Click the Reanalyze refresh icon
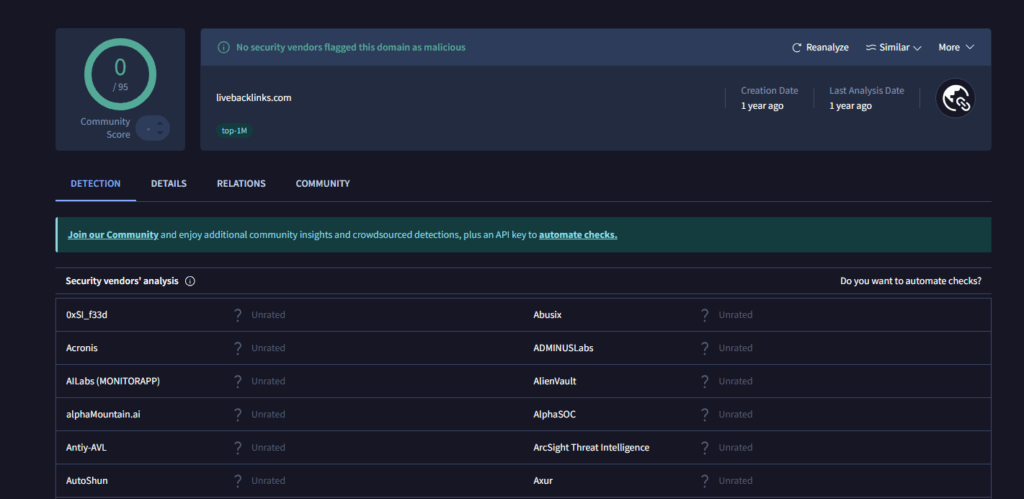This screenshot has width=1024, height=499. pos(797,48)
